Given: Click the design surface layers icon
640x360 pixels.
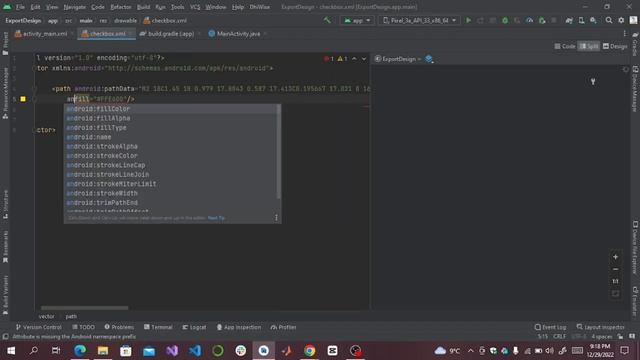Looking at the screenshot, I should (x=429, y=59).
